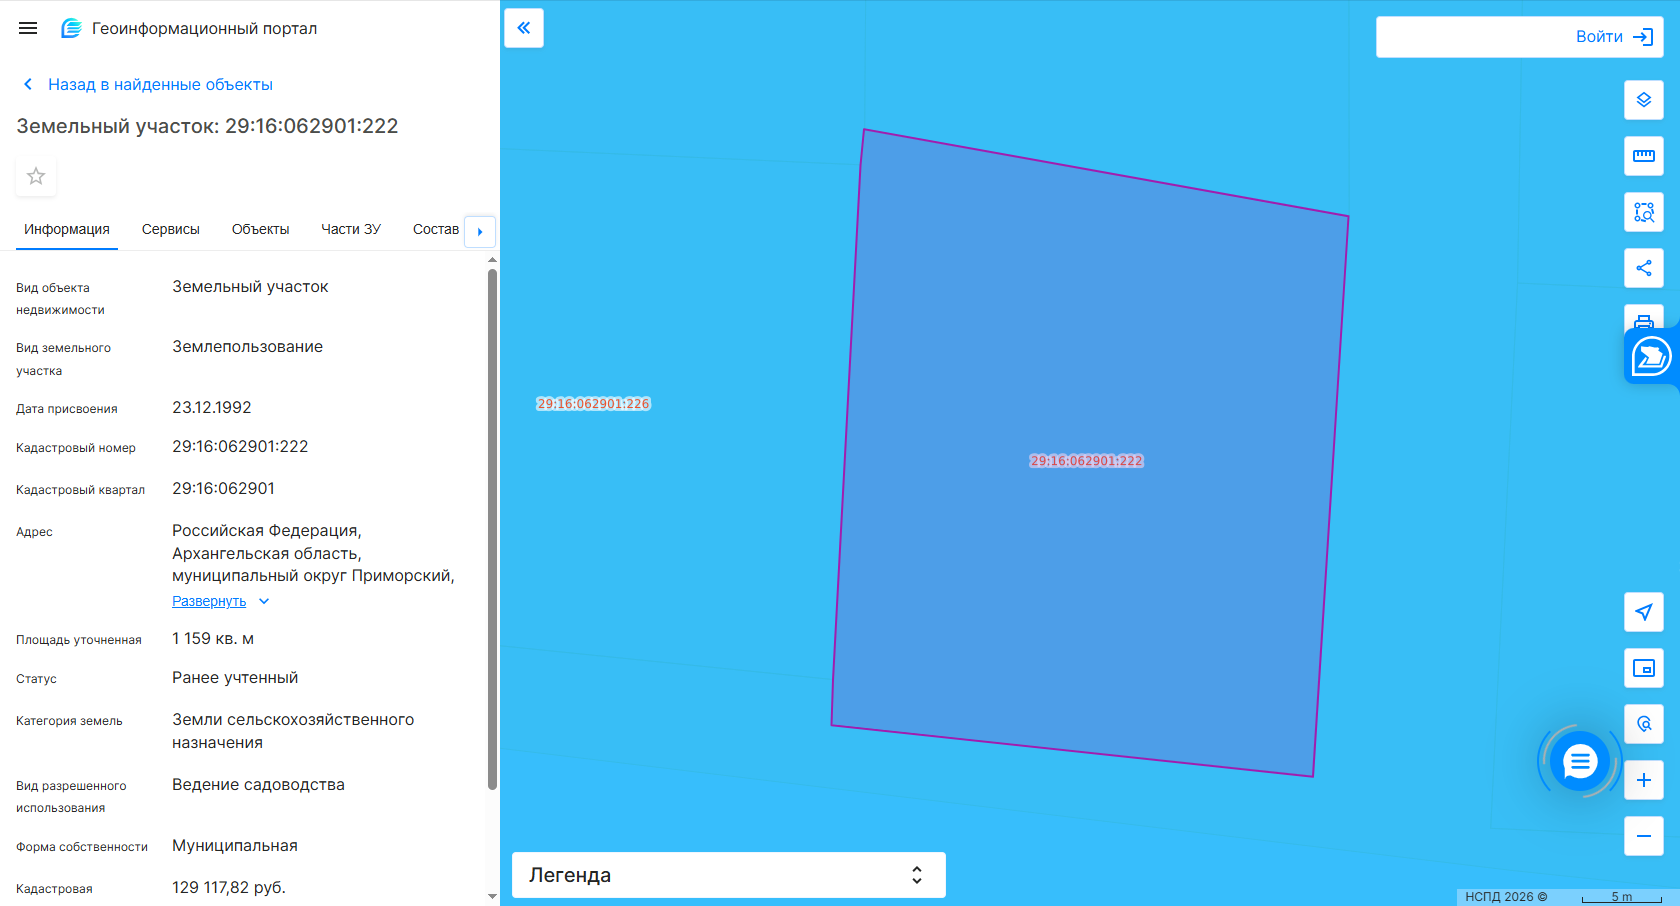Collapse the side panel with double chevron
1680x906 pixels.
[524, 28]
